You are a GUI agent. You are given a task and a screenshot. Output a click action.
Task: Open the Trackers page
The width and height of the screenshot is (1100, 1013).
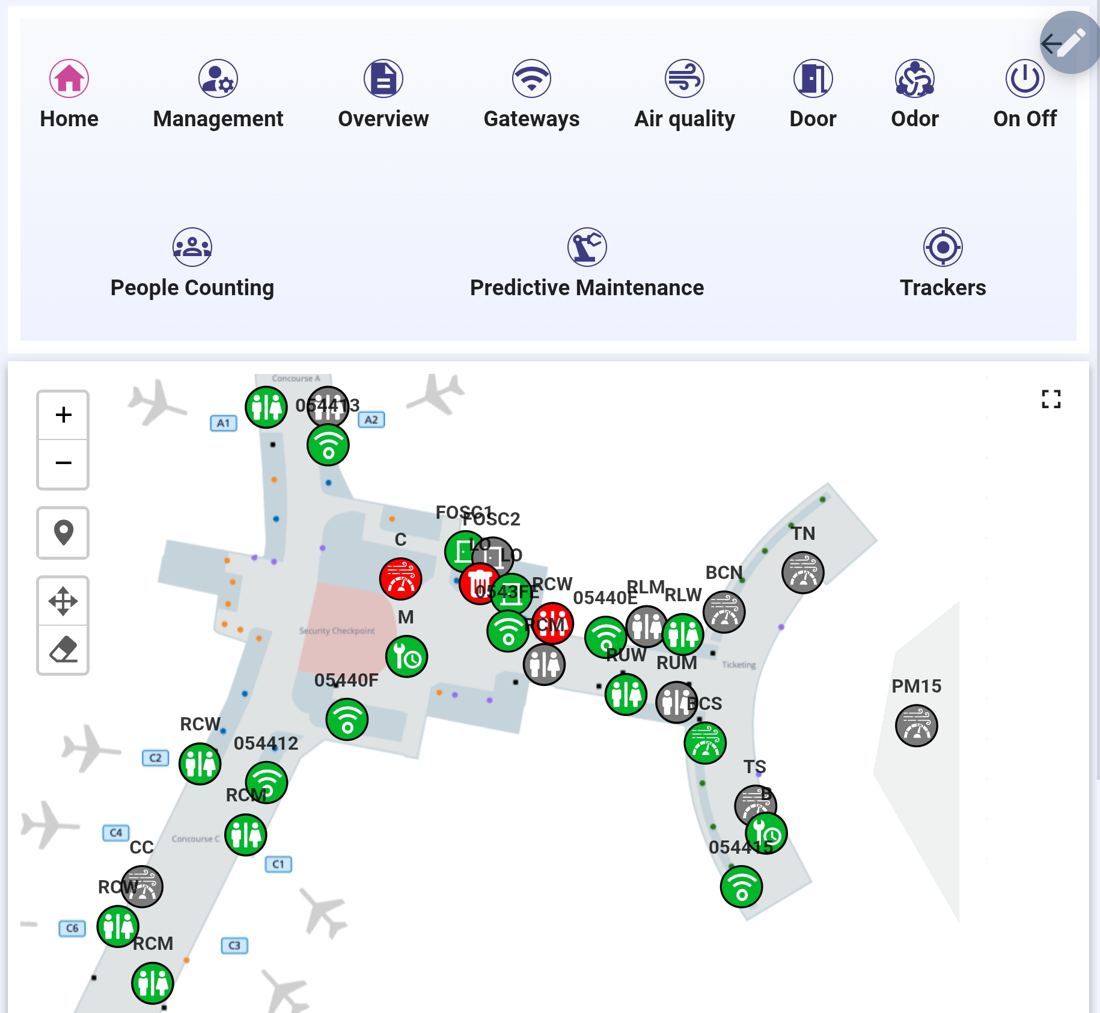point(943,264)
